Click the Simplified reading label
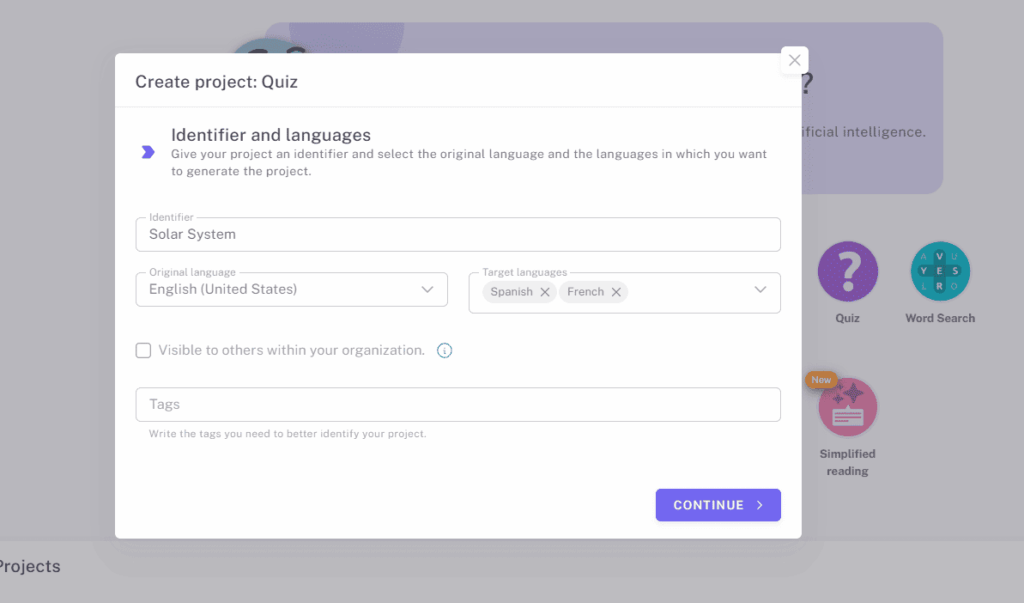Image resolution: width=1024 pixels, height=603 pixels. 847,462
